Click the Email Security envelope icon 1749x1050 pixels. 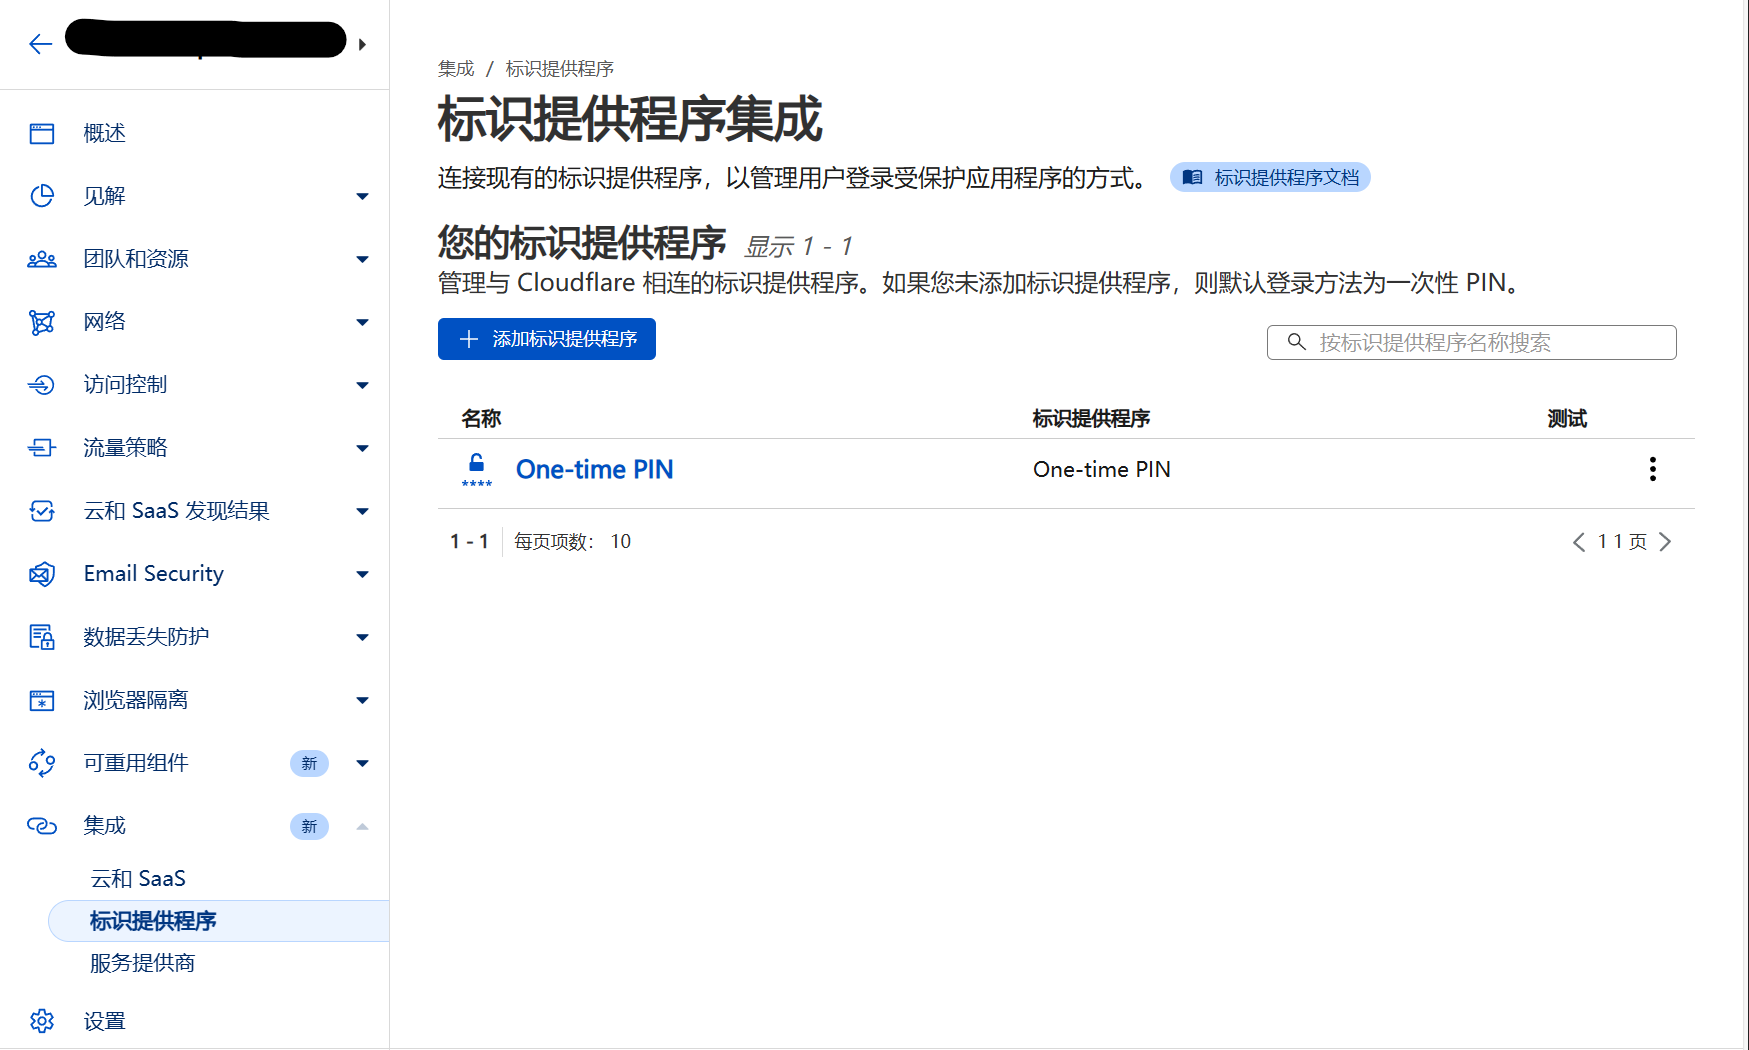42,574
